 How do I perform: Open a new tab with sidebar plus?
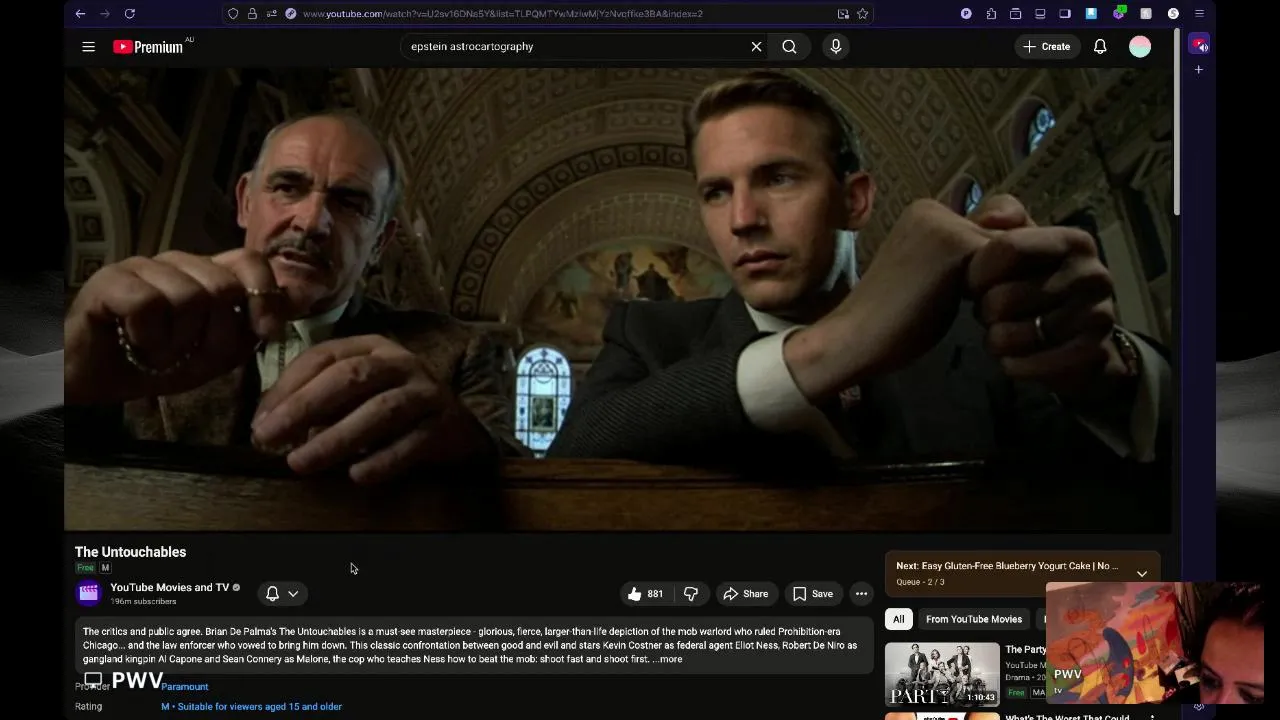click(1198, 69)
